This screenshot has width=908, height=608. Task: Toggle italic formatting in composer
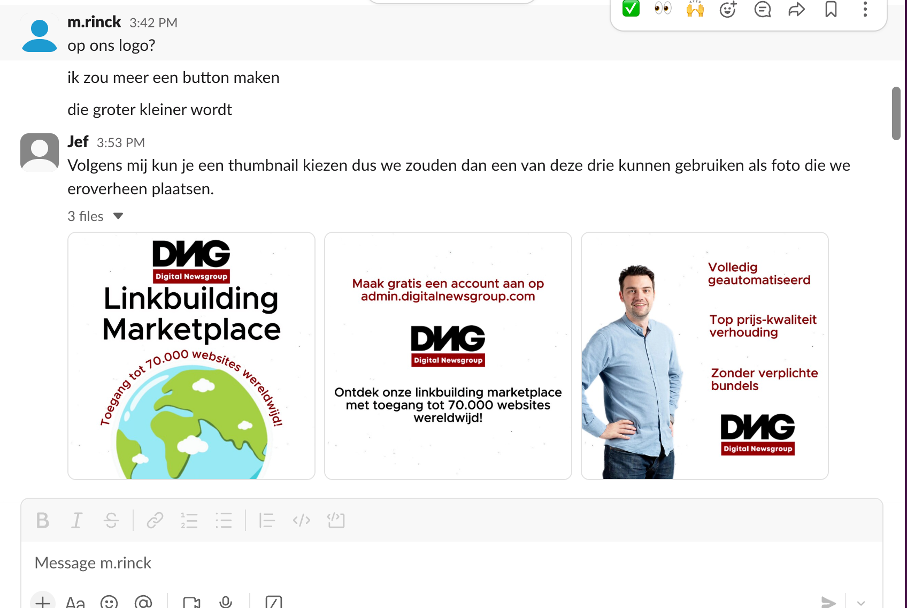pos(76,520)
